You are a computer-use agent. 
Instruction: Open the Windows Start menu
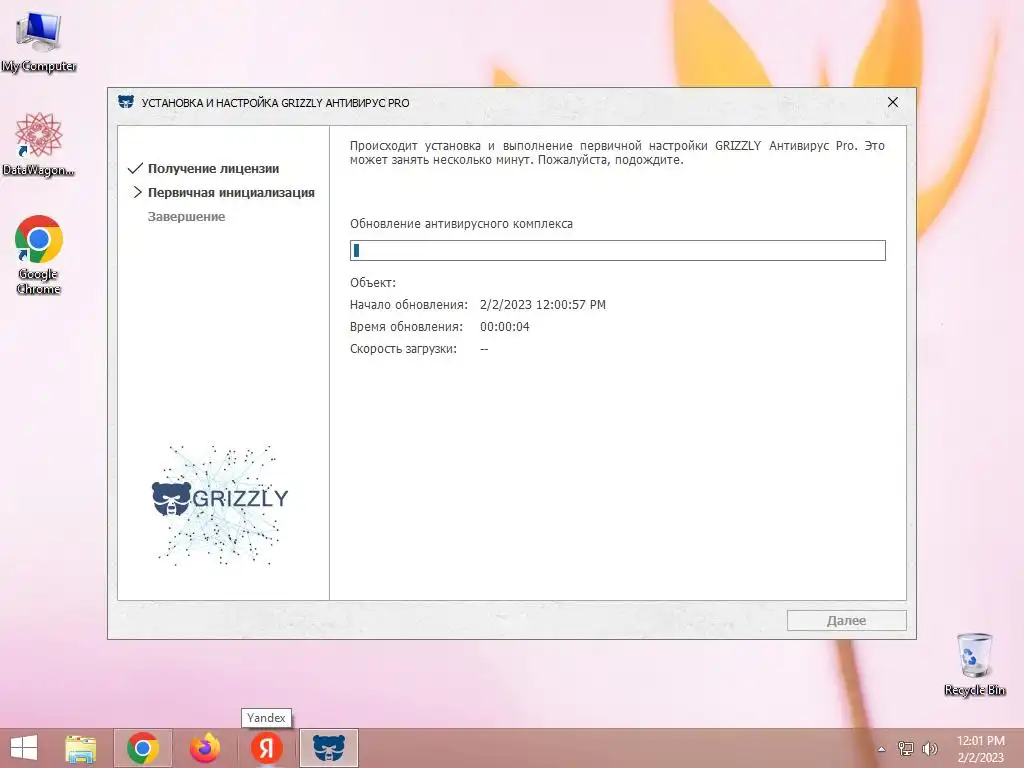(x=24, y=748)
